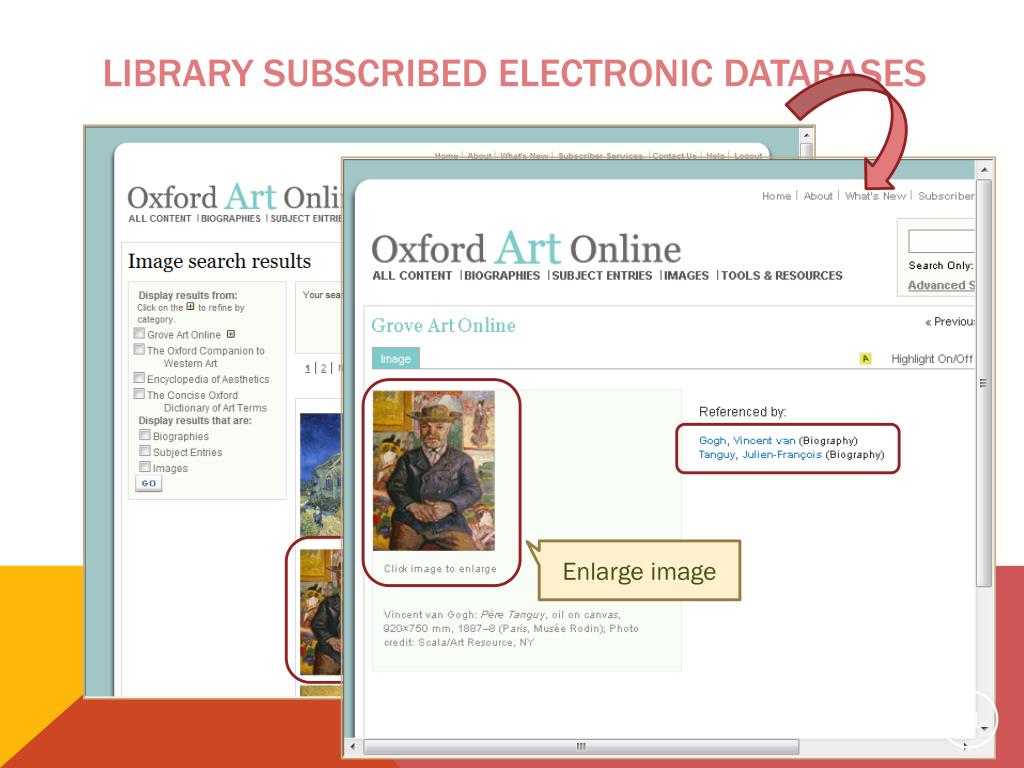The image size is (1024, 768).
Task: Click Home link in front window
Action: 776,196
